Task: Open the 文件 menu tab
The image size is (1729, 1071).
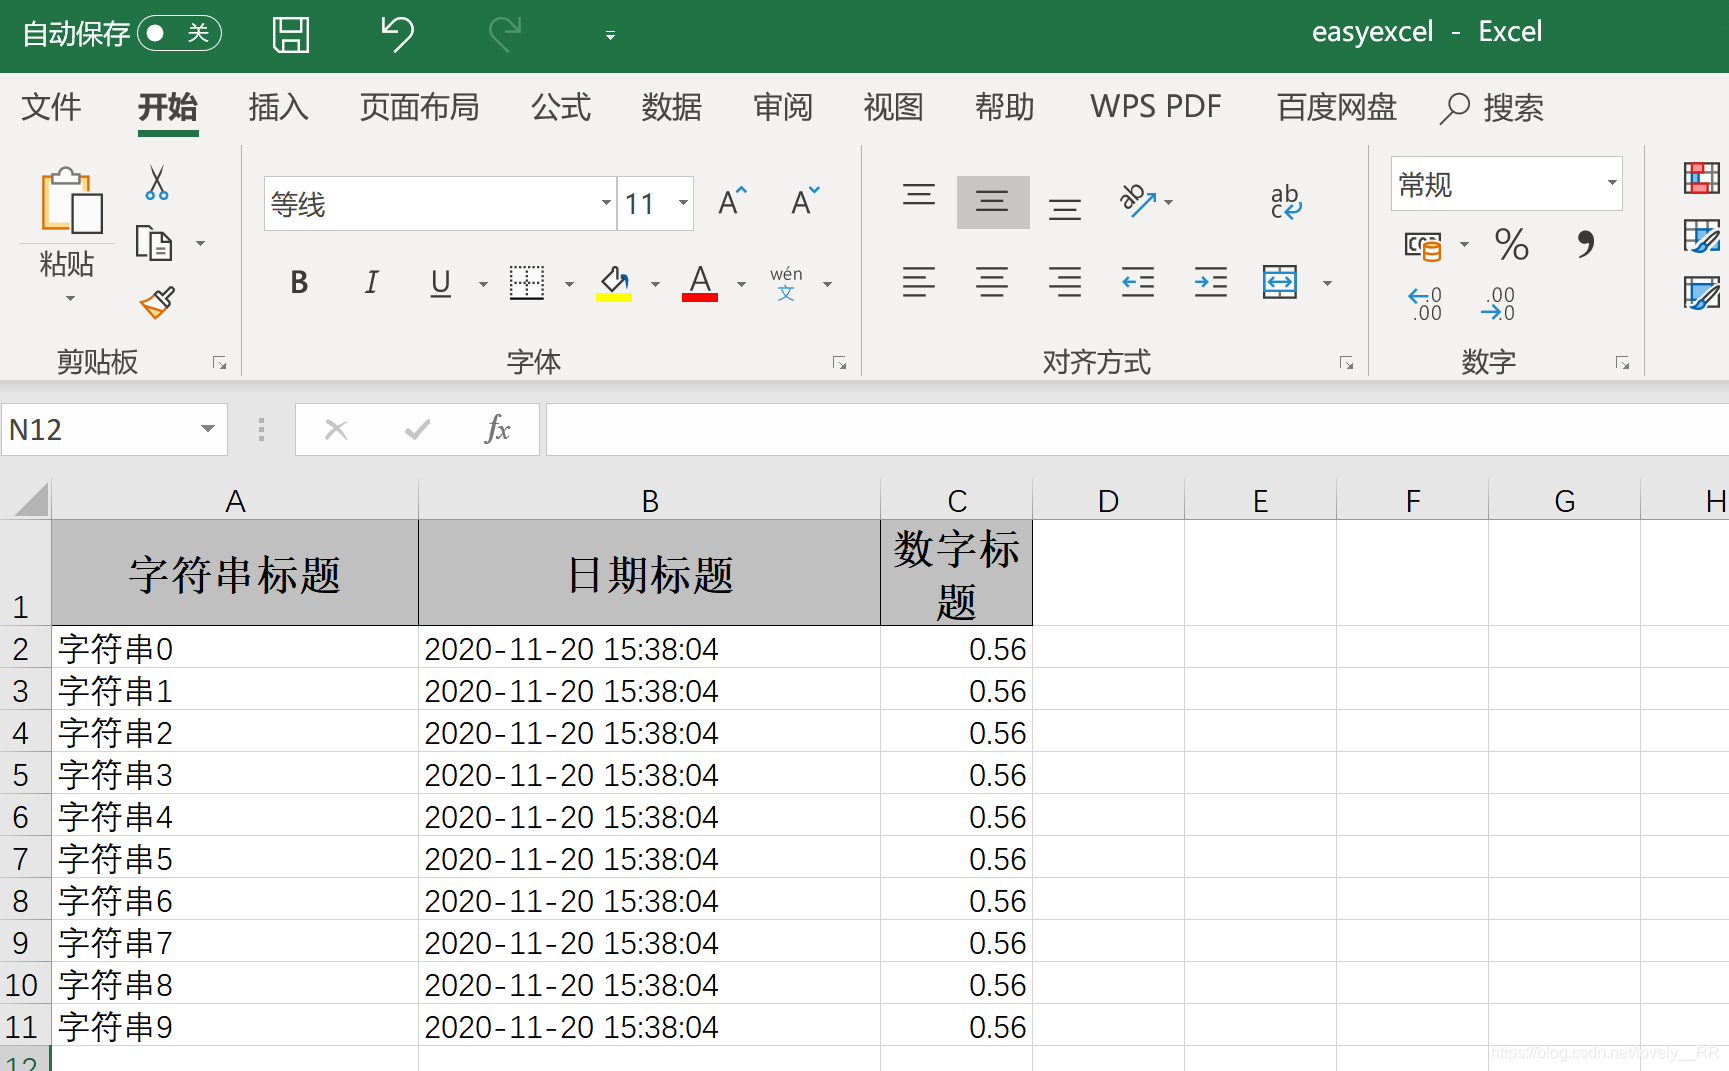Action: [51, 107]
